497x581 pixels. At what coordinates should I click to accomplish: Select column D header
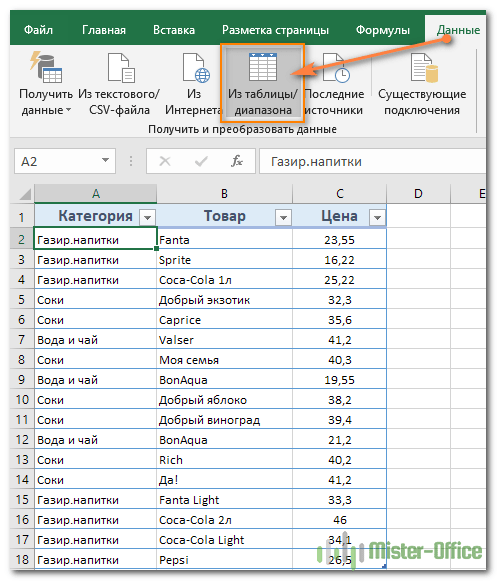(x=418, y=194)
